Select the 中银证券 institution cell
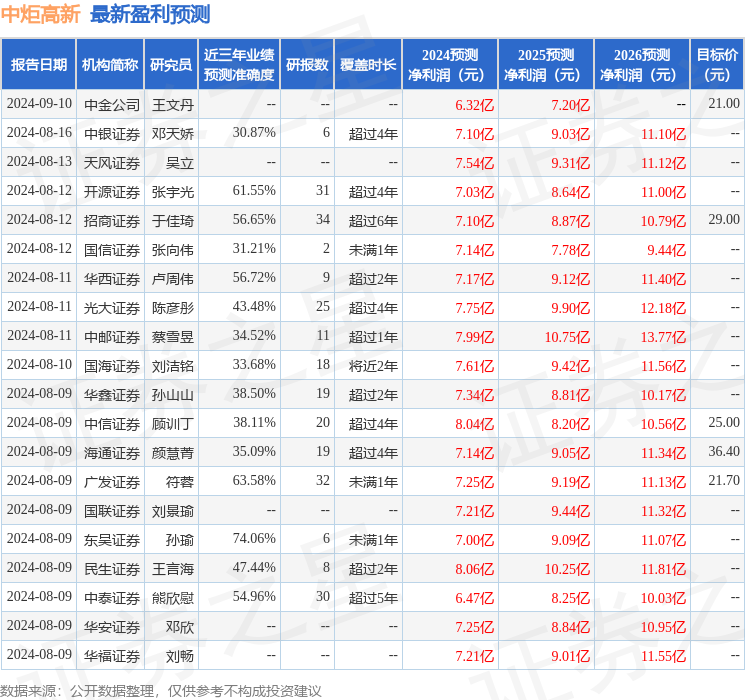The height and width of the screenshot is (700, 745). click(112, 134)
